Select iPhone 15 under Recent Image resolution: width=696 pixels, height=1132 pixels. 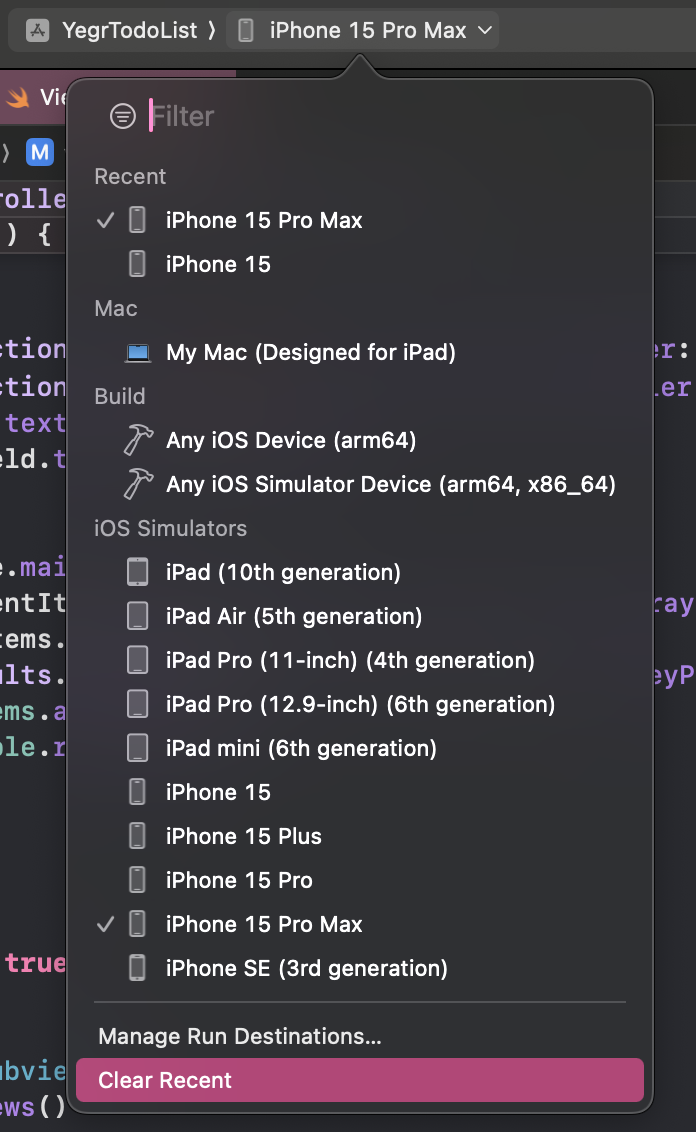coord(360,264)
